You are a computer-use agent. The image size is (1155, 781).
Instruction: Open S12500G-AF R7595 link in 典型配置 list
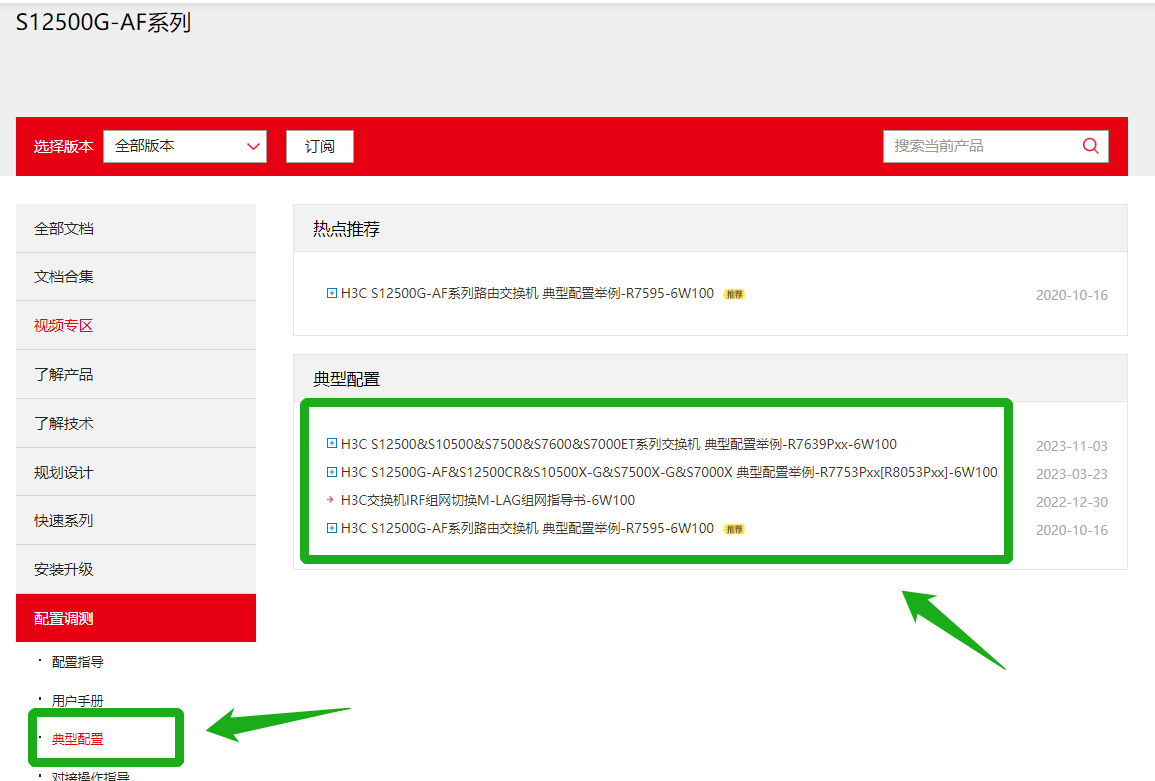pos(527,528)
